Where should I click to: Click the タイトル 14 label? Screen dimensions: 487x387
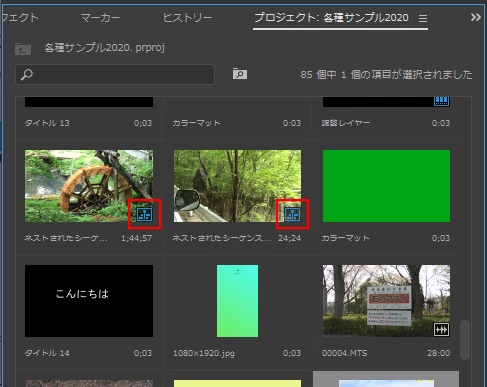pyautogui.click(x=47, y=353)
